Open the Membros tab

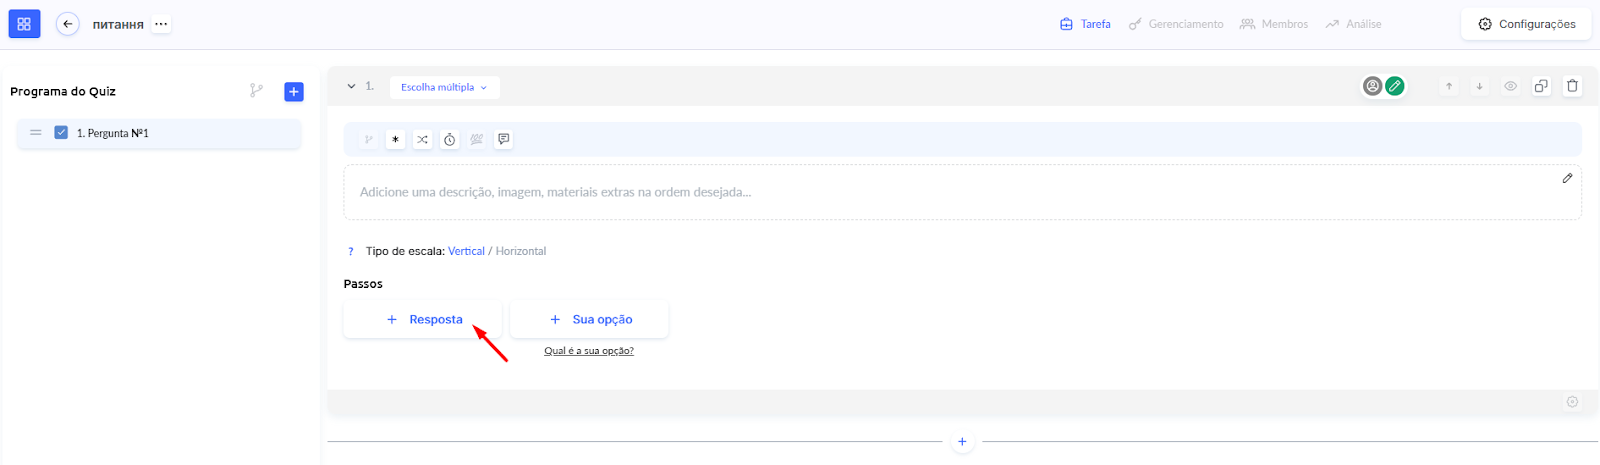(1274, 24)
